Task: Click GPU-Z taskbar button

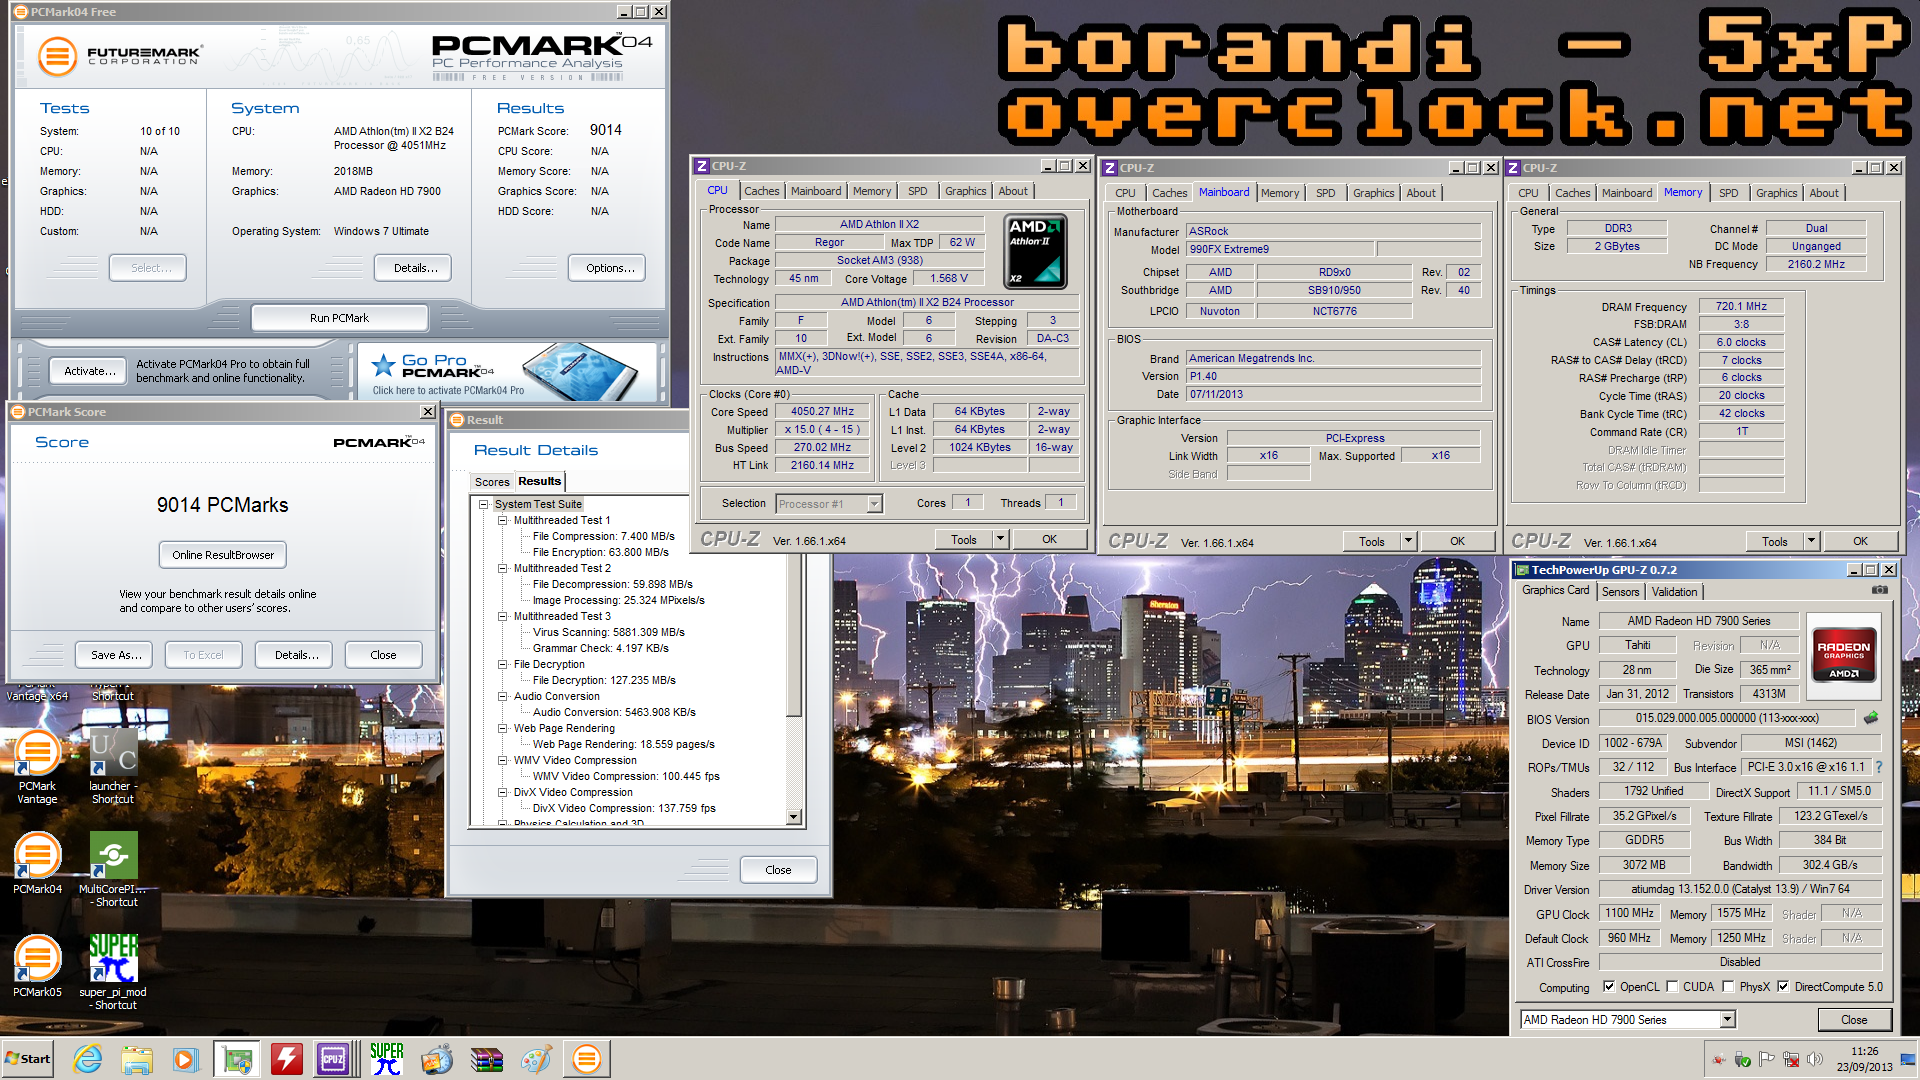Action: tap(237, 1059)
